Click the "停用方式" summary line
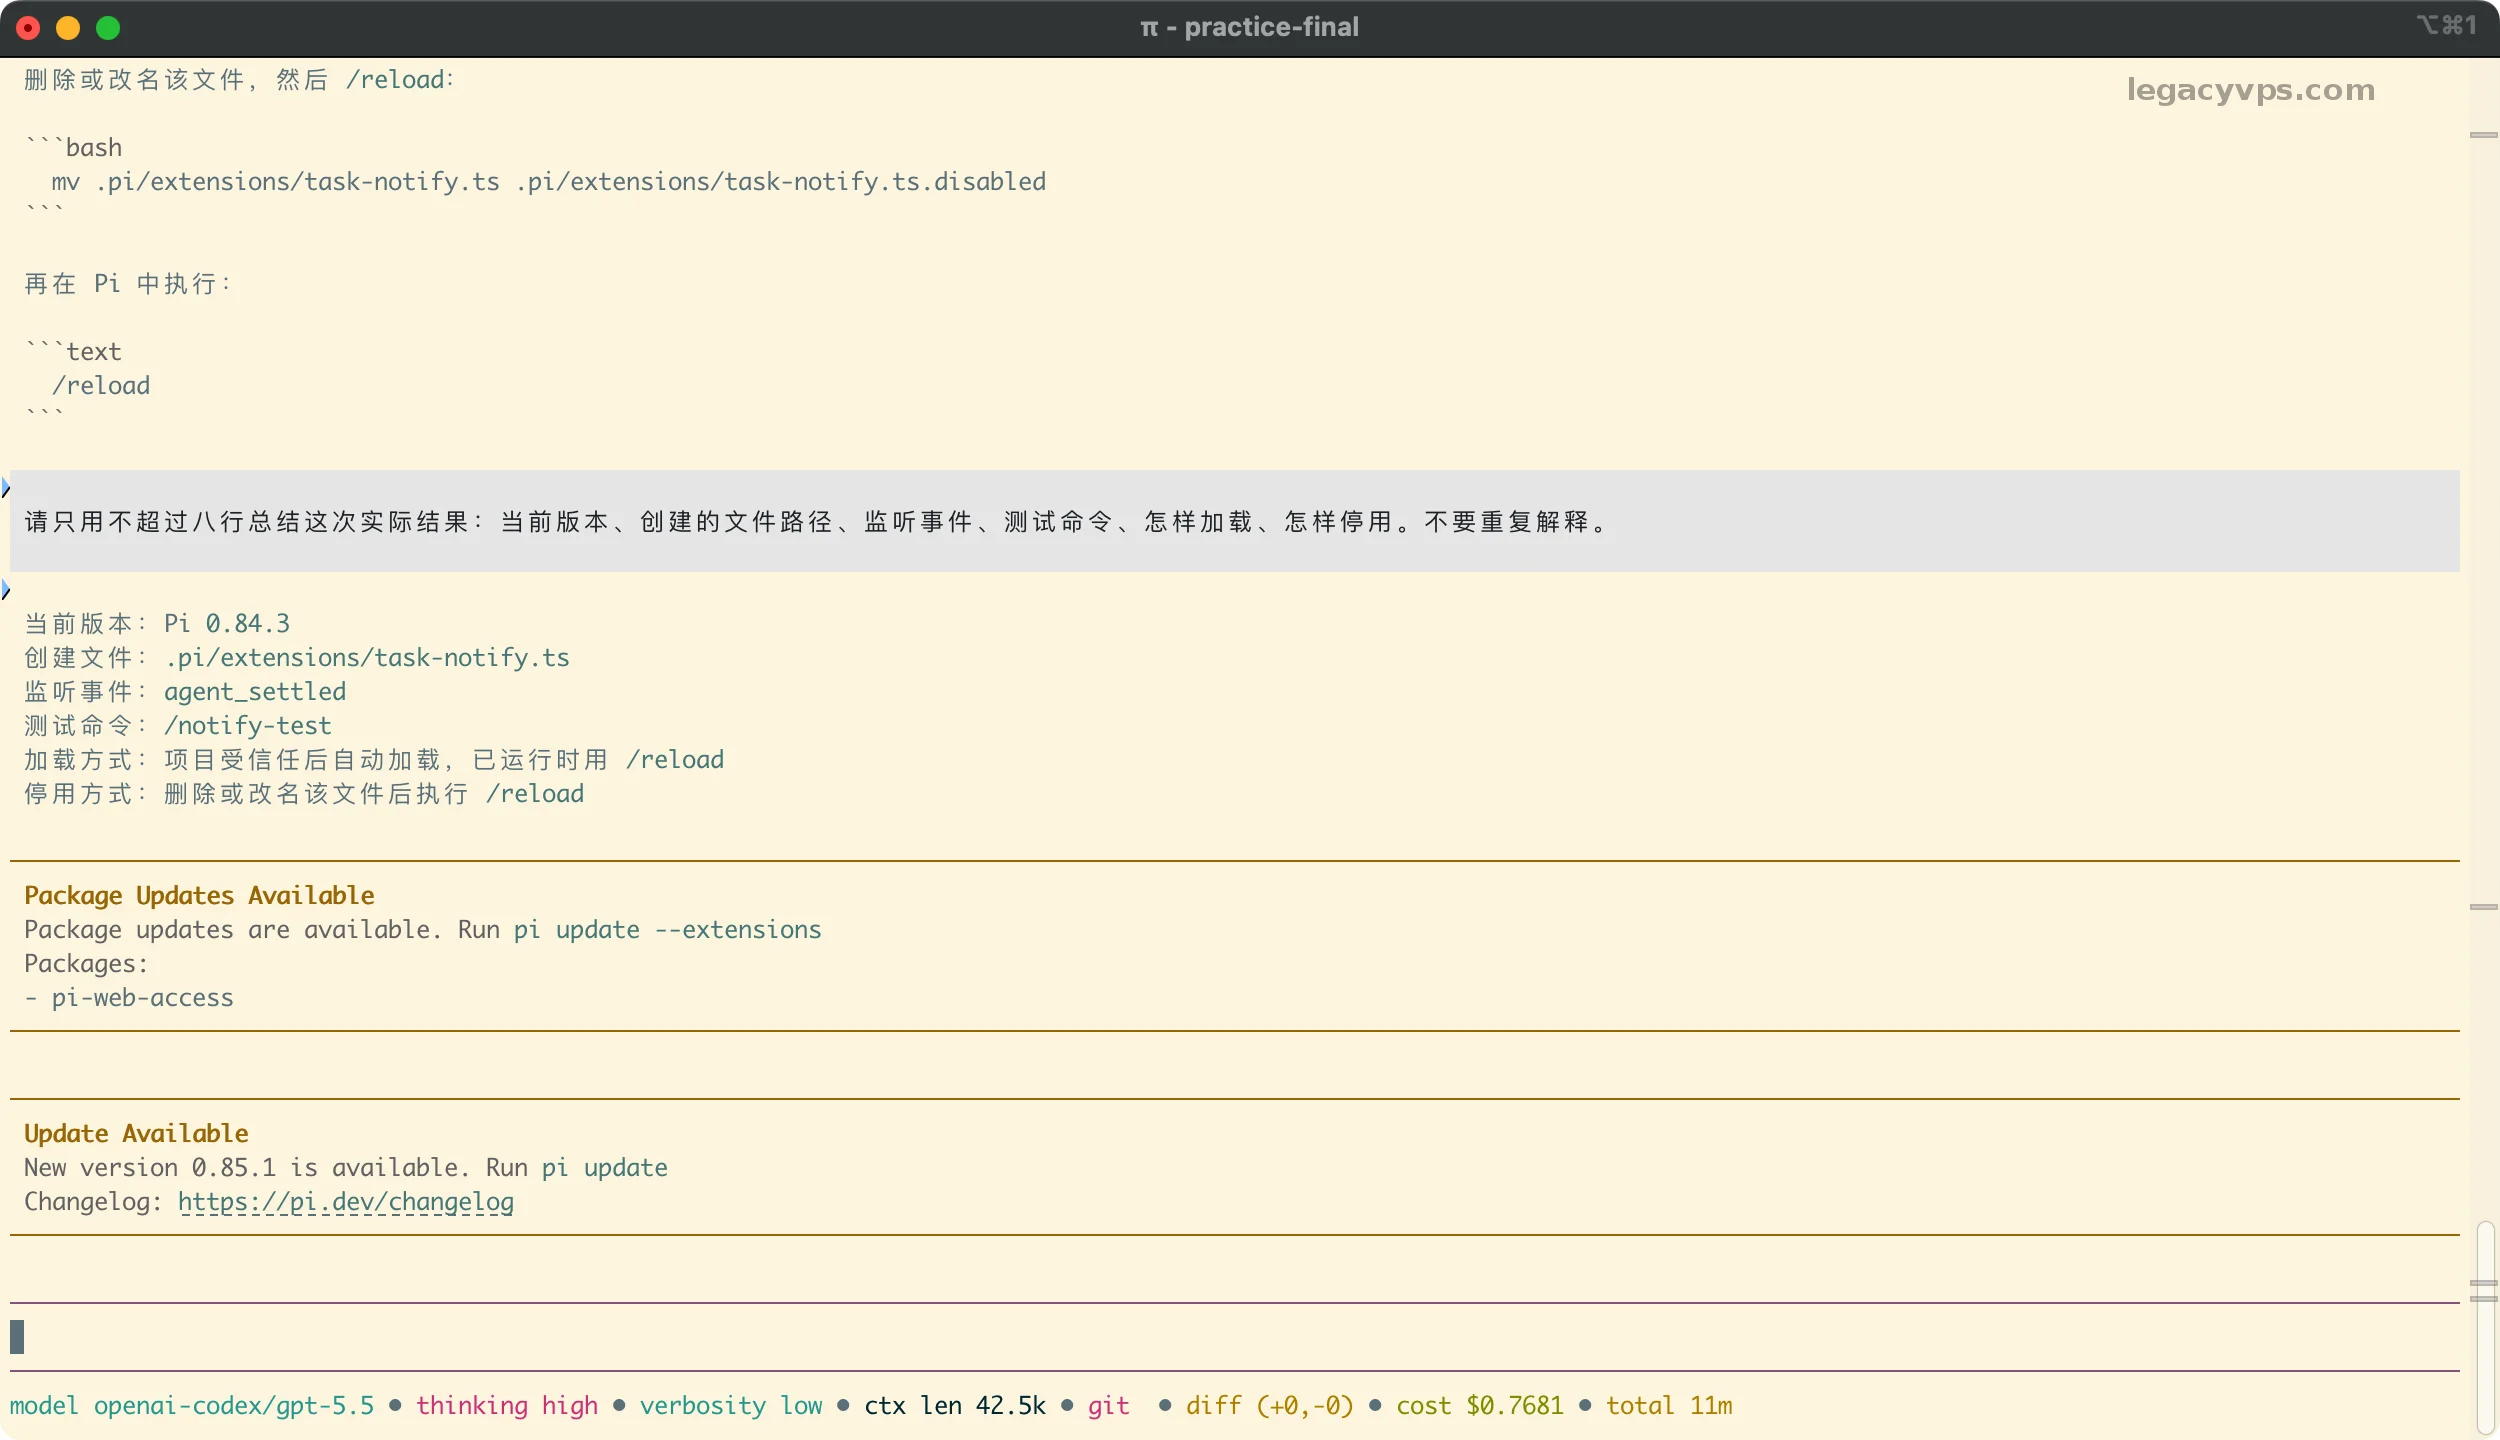The height and width of the screenshot is (1440, 2500). (x=304, y=793)
